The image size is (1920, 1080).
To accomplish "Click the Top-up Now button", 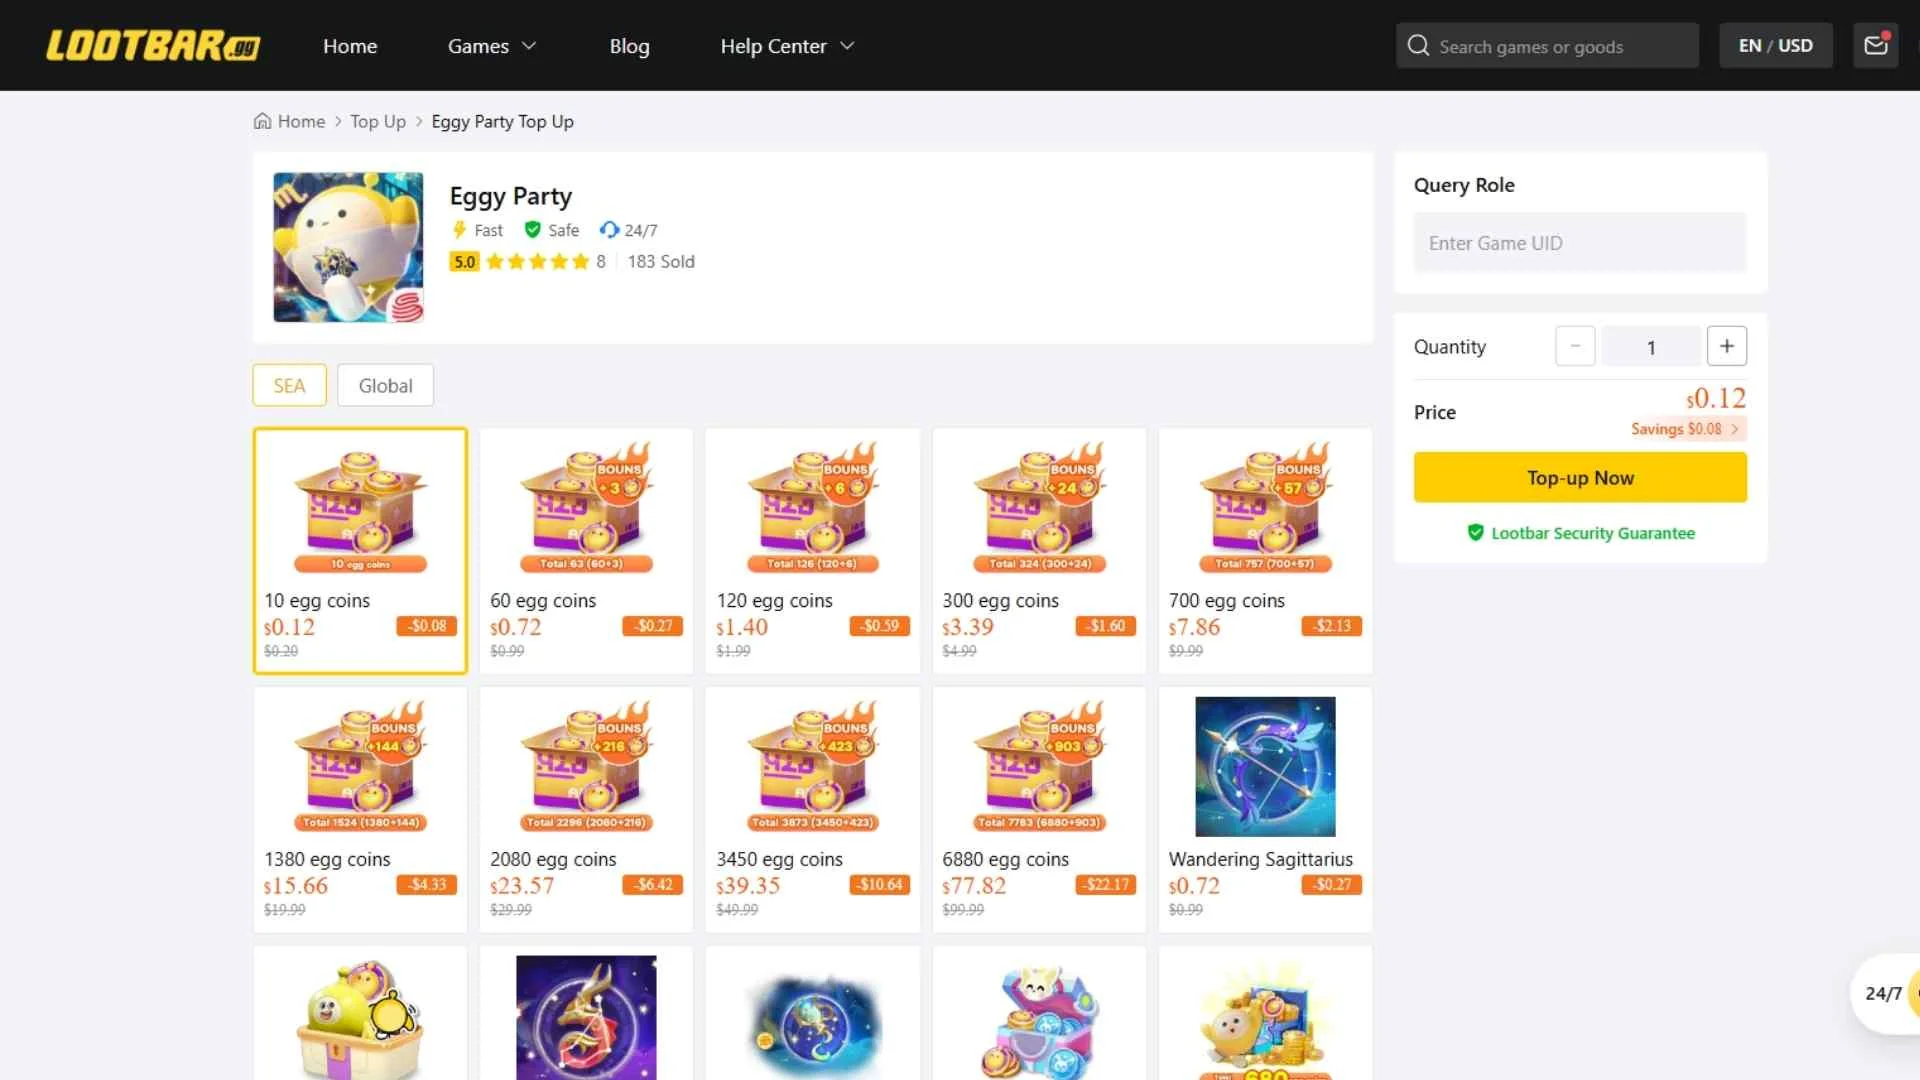I will (1579, 477).
